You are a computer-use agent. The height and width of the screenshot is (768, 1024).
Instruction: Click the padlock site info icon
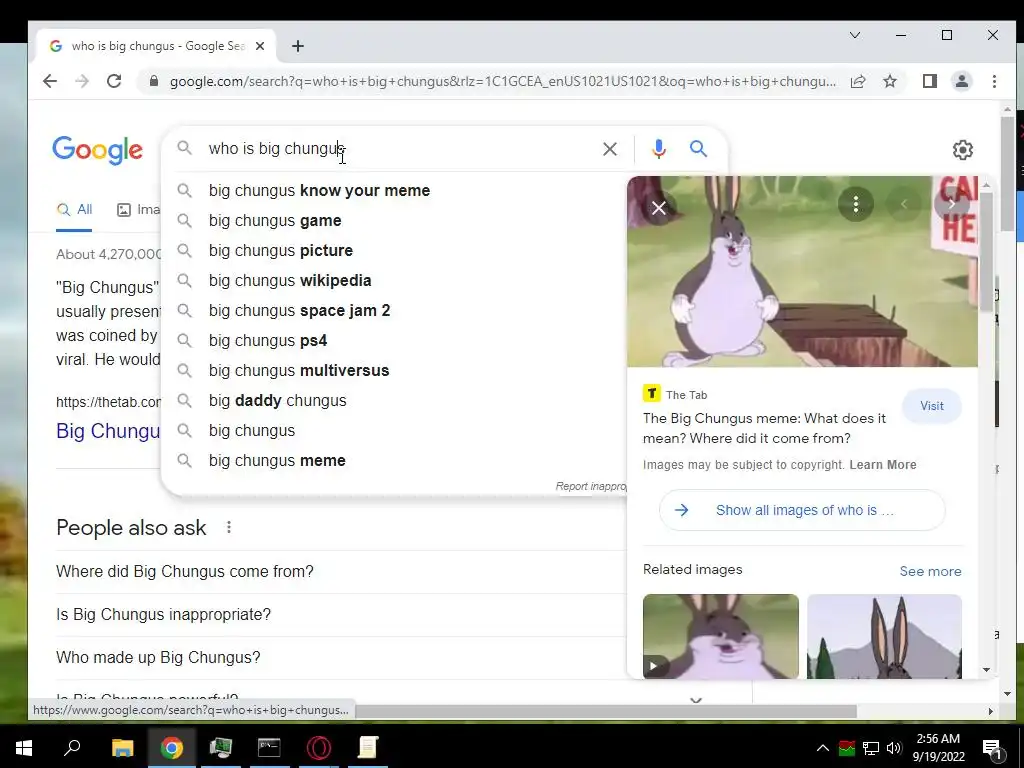(153, 81)
